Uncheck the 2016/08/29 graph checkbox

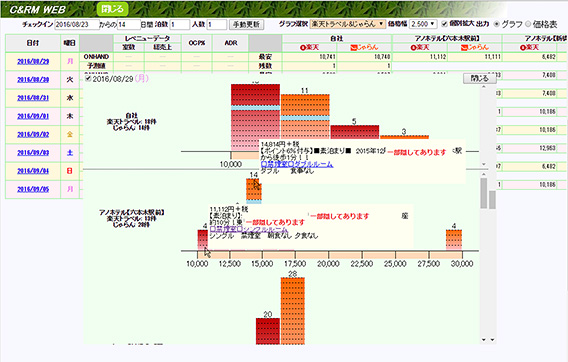click(x=88, y=79)
